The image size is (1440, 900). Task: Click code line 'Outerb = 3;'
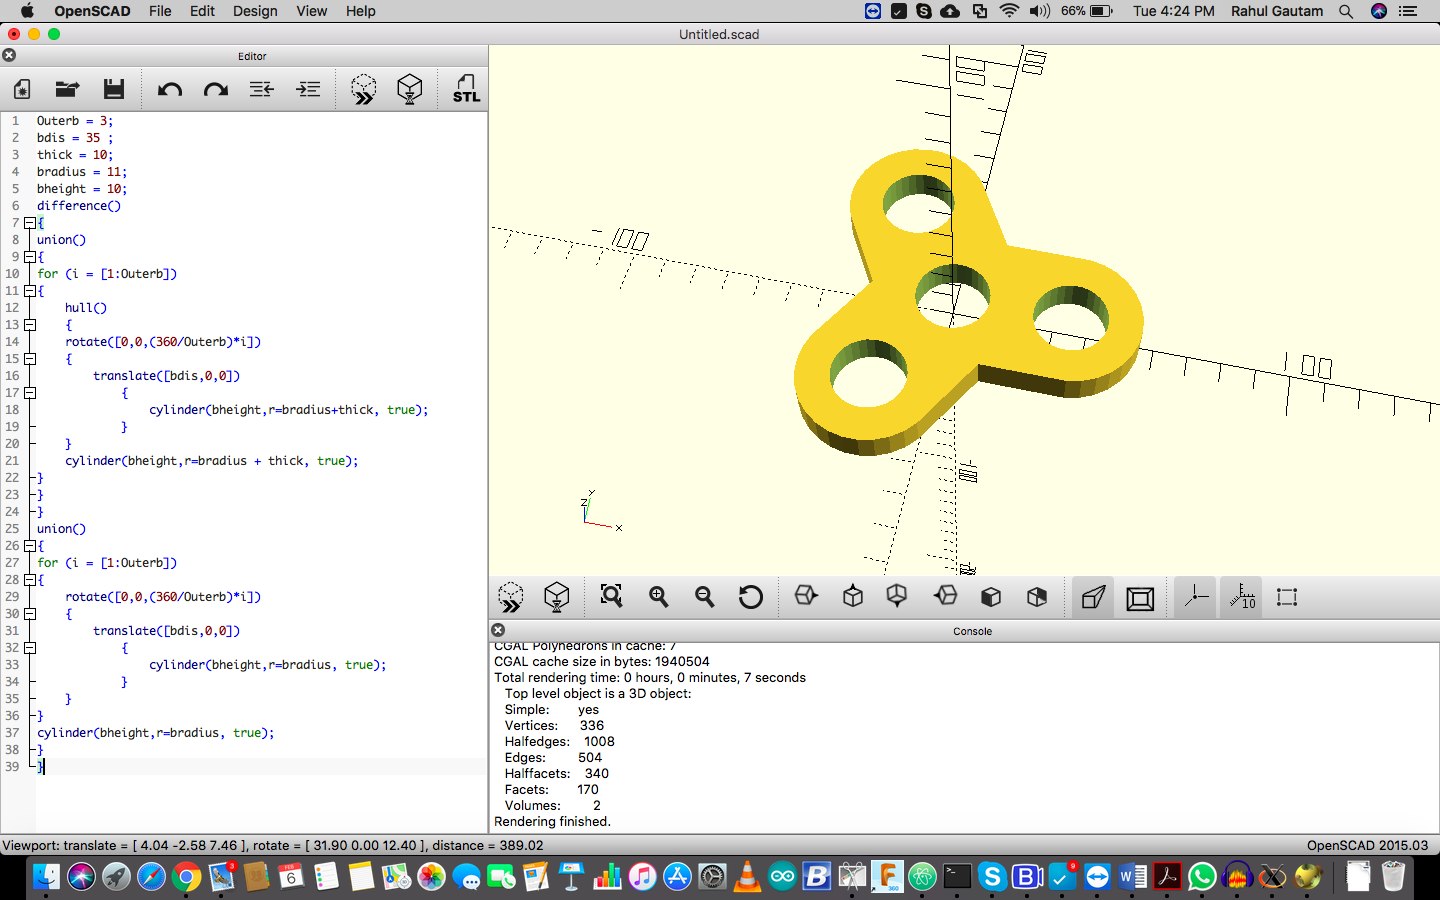click(x=75, y=121)
